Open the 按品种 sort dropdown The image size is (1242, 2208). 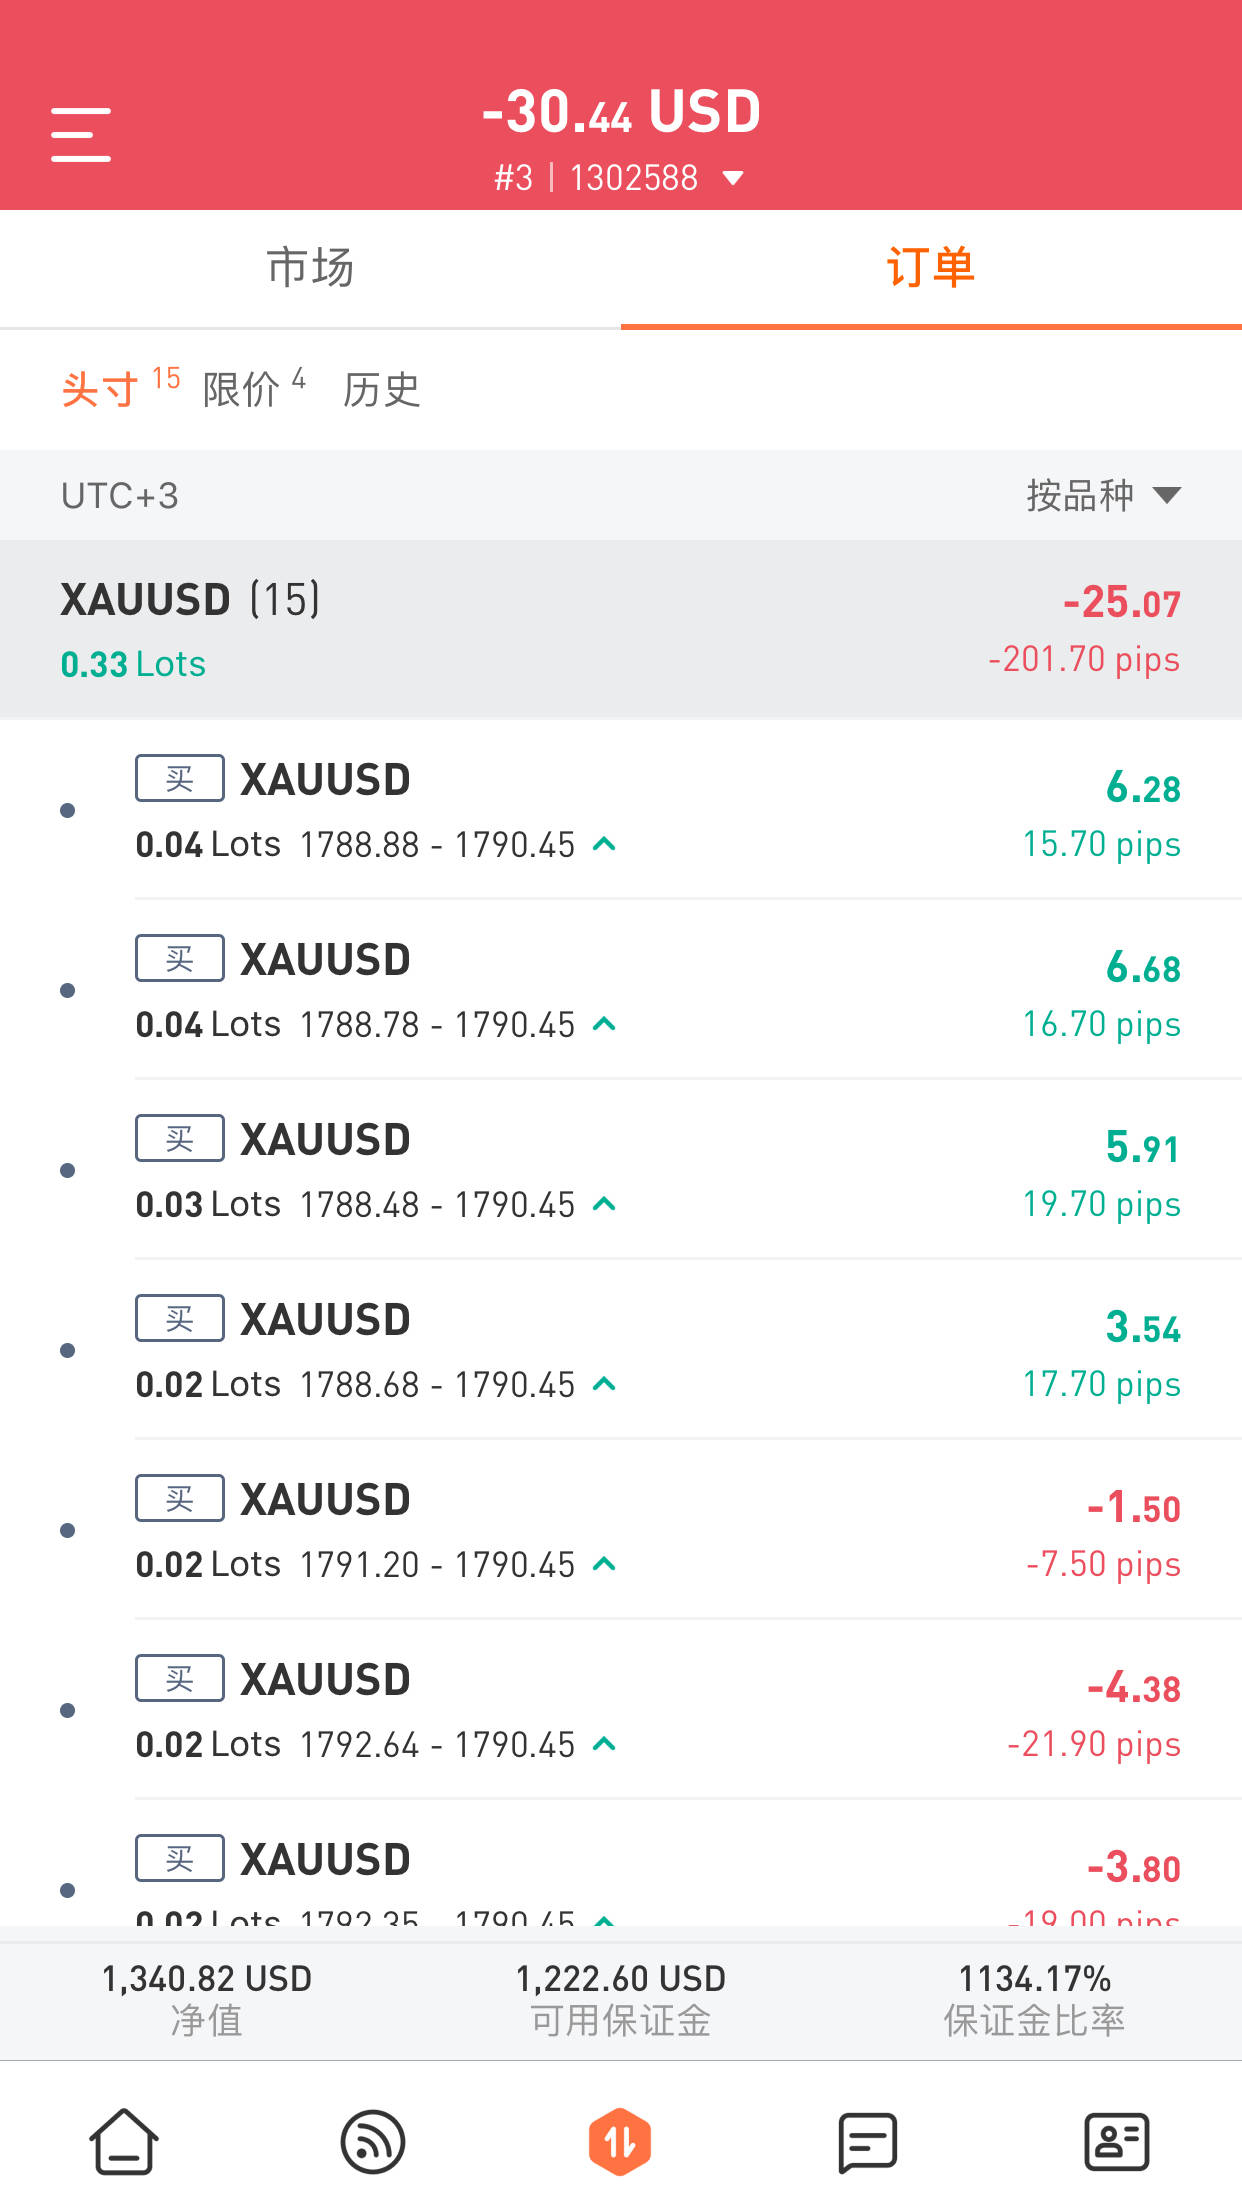click(1103, 495)
